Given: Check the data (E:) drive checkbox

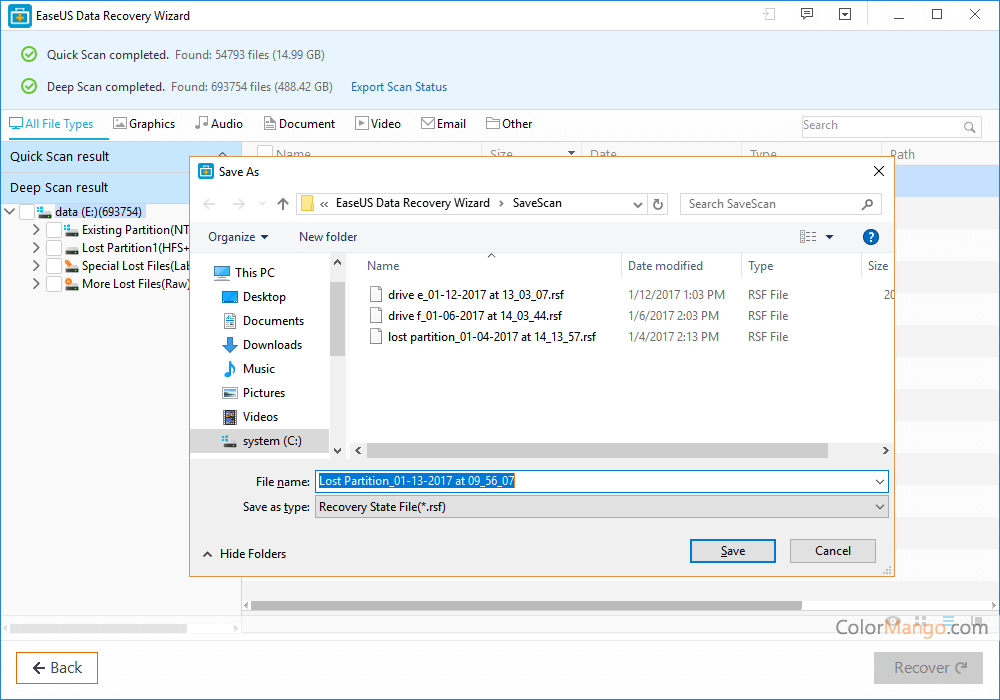Looking at the screenshot, I should tap(27, 212).
